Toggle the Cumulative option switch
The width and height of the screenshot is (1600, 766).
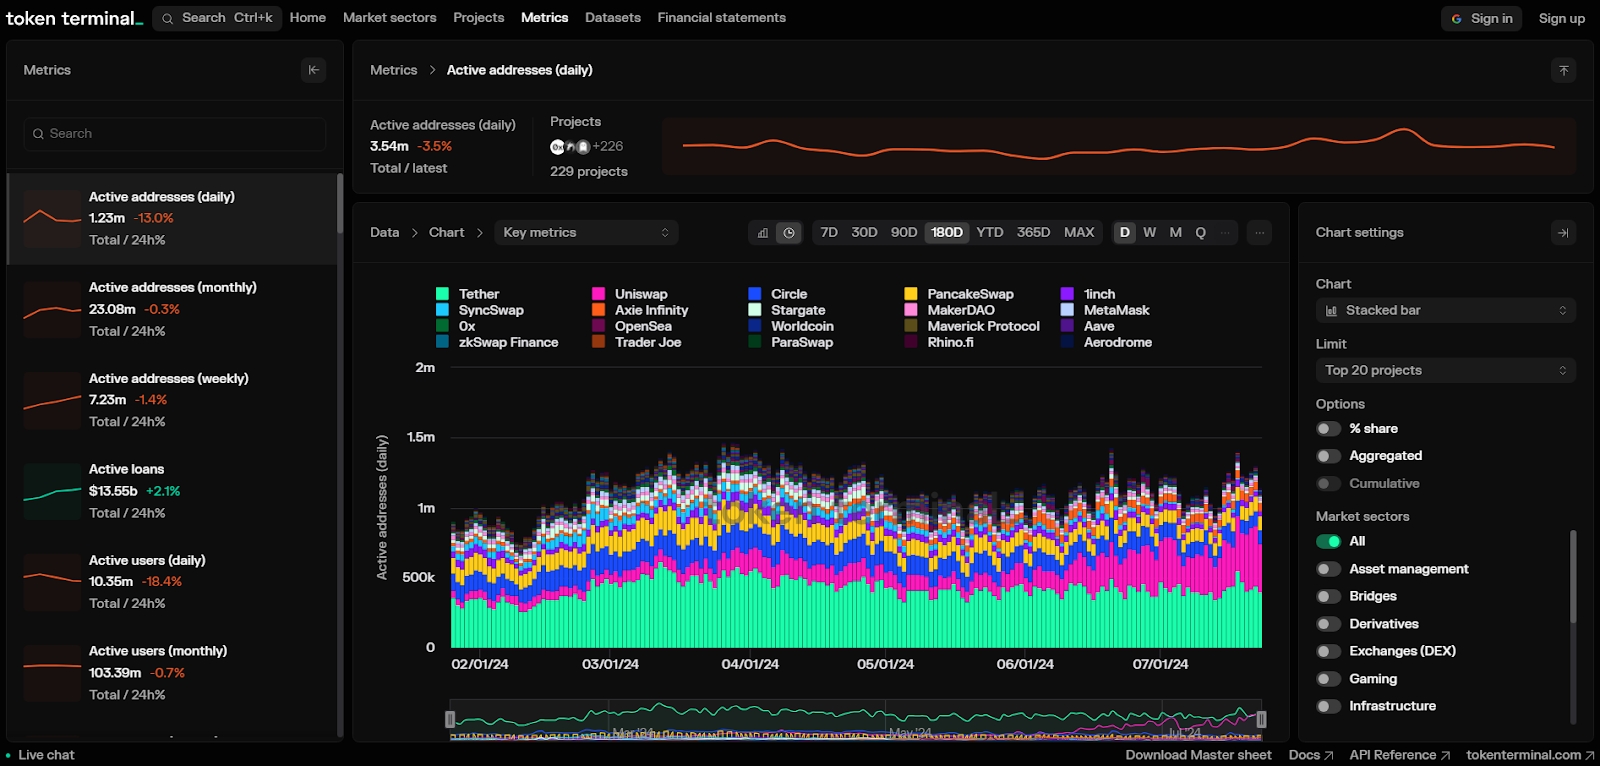[x=1328, y=484]
